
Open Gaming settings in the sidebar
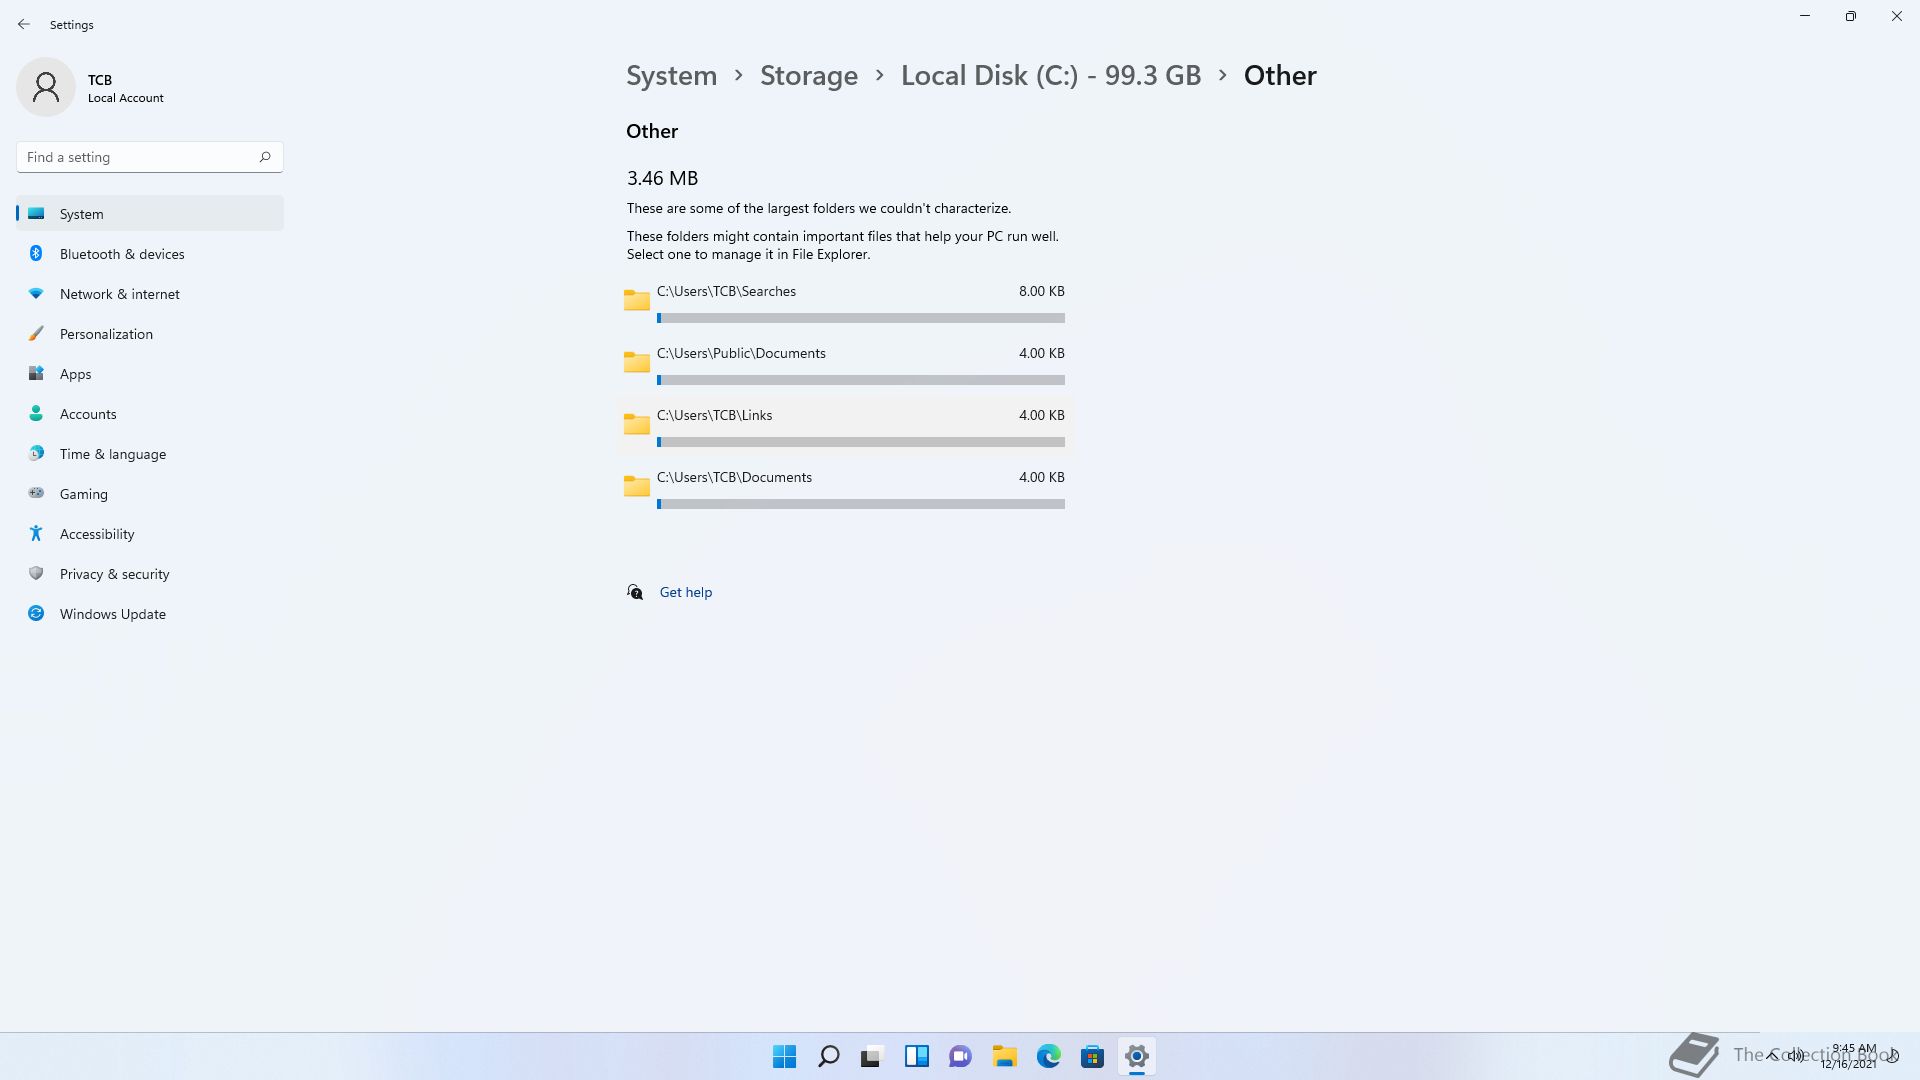(83, 494)
